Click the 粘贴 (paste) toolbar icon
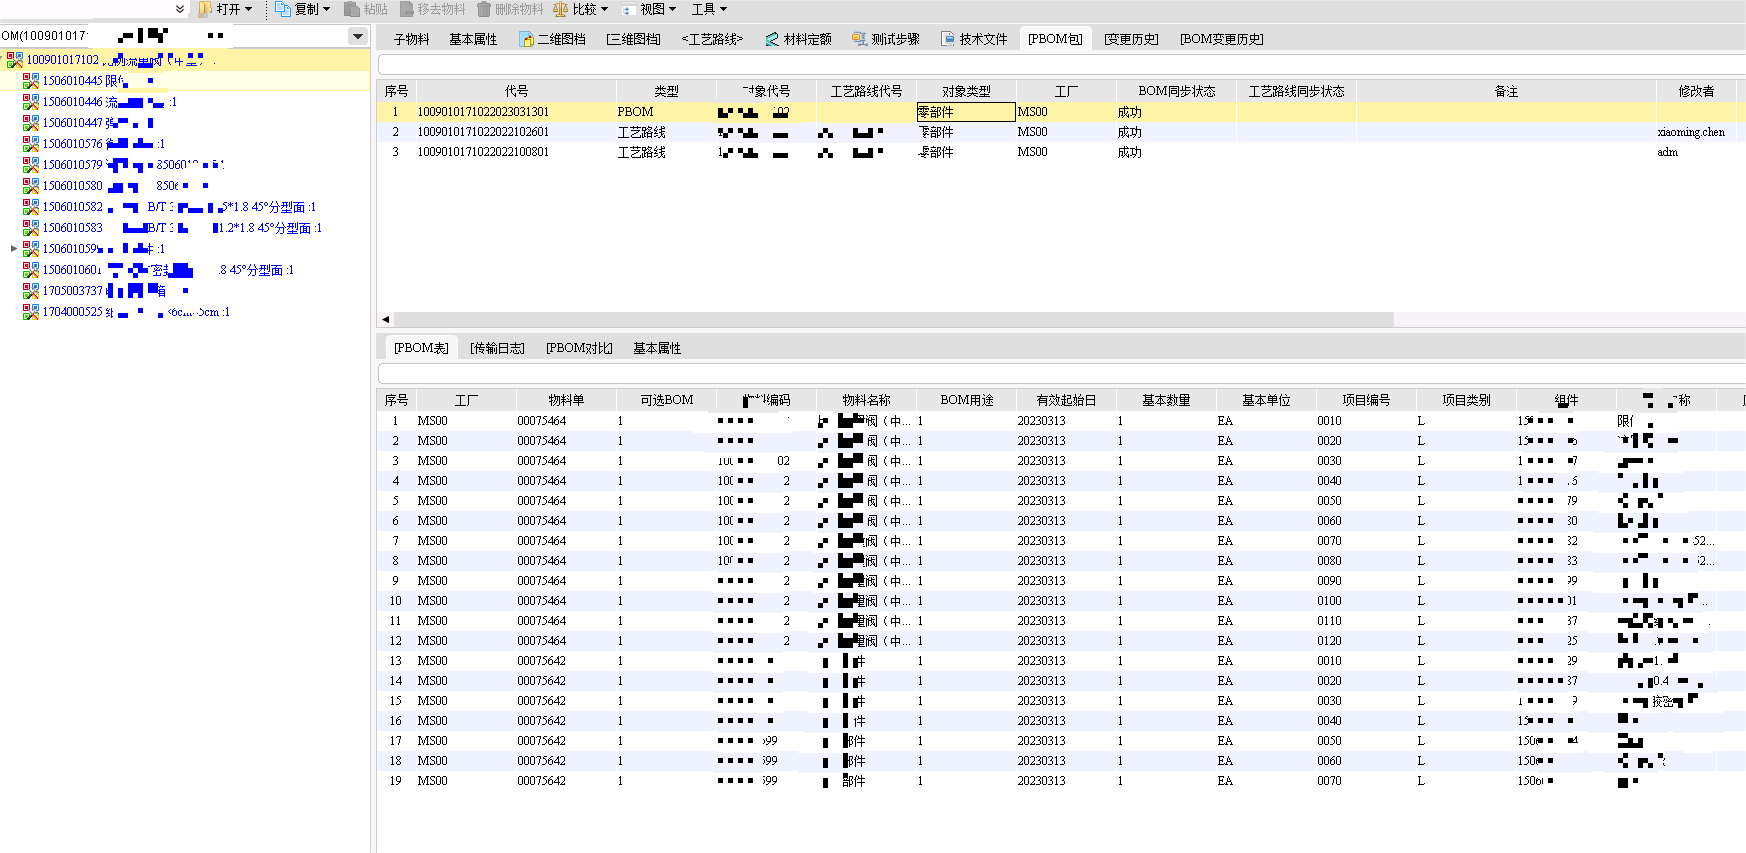 [x=351, y=9]
